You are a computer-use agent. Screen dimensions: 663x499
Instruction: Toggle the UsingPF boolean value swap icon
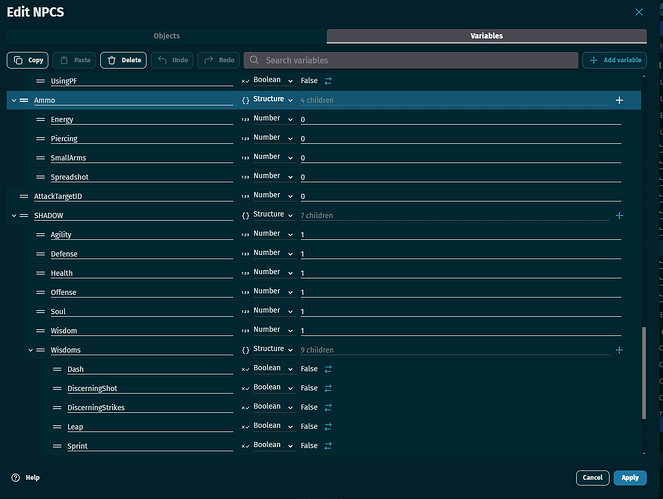(328, 80)
